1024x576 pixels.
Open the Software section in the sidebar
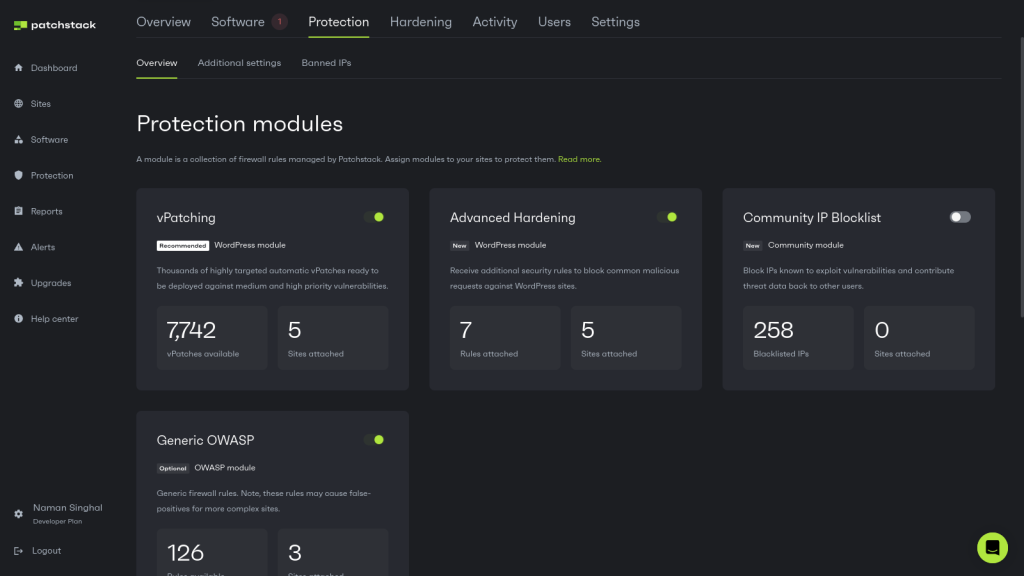(46, 139)
